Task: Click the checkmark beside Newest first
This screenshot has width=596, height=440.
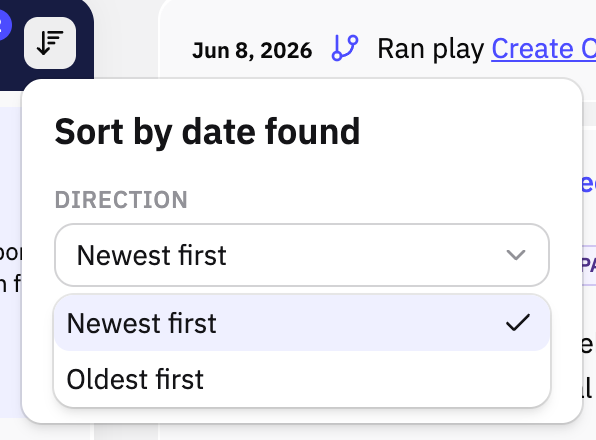Action: pos(518,322)
